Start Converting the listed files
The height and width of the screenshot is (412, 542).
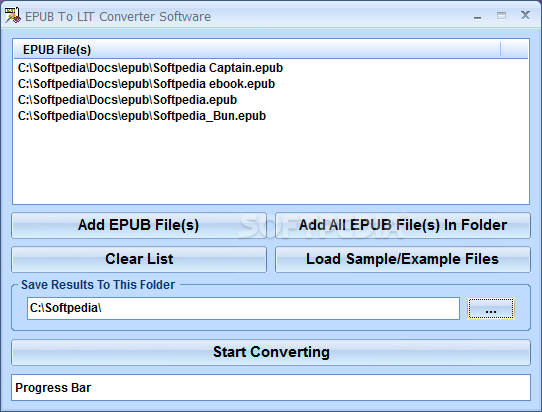point(271,352)
